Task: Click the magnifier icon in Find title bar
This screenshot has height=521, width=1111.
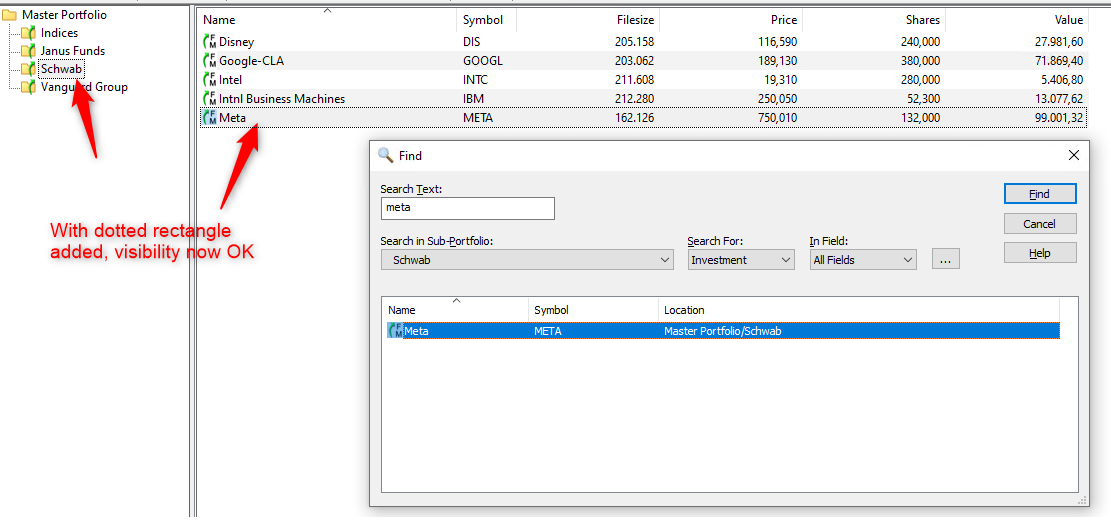Action: point(385,155)
